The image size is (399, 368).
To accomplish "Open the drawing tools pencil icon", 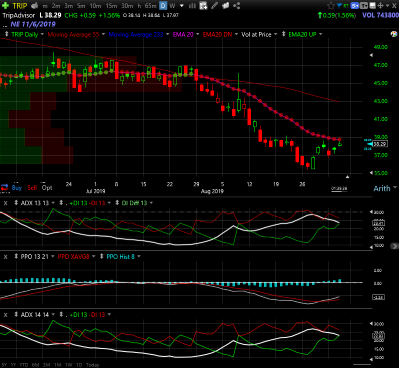I will click(x=215, y=6).
